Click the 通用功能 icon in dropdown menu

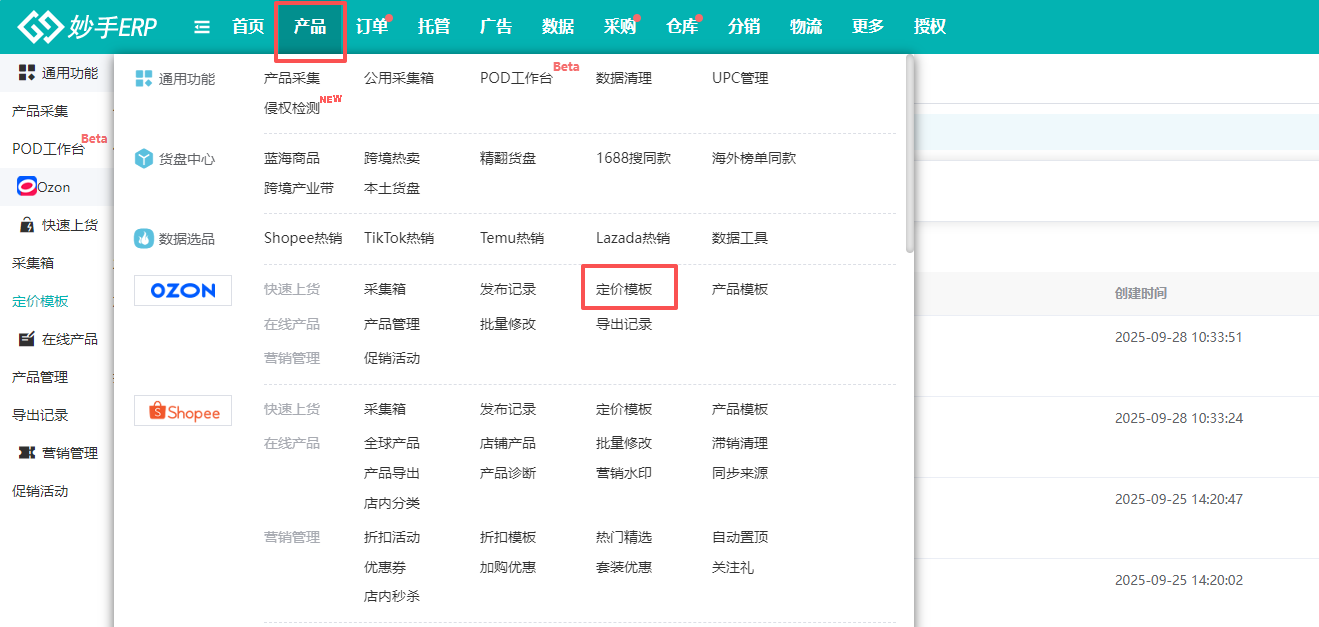pyautogui.click(x=144, y=78)
